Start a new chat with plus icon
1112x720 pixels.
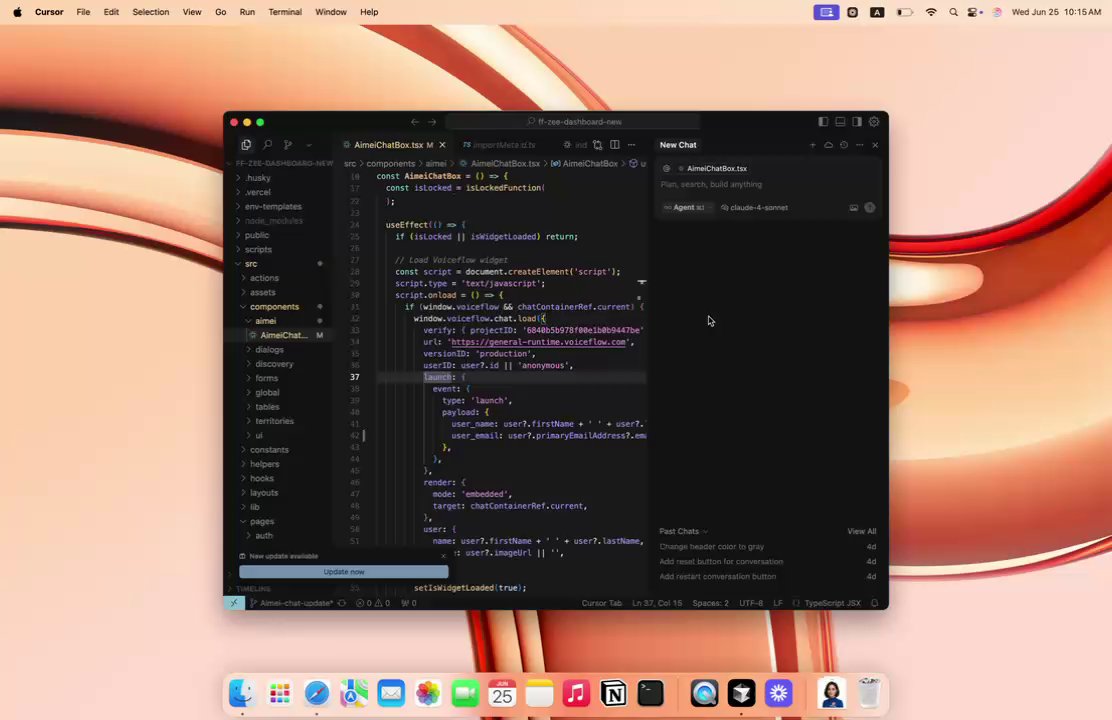click(813, 145)
